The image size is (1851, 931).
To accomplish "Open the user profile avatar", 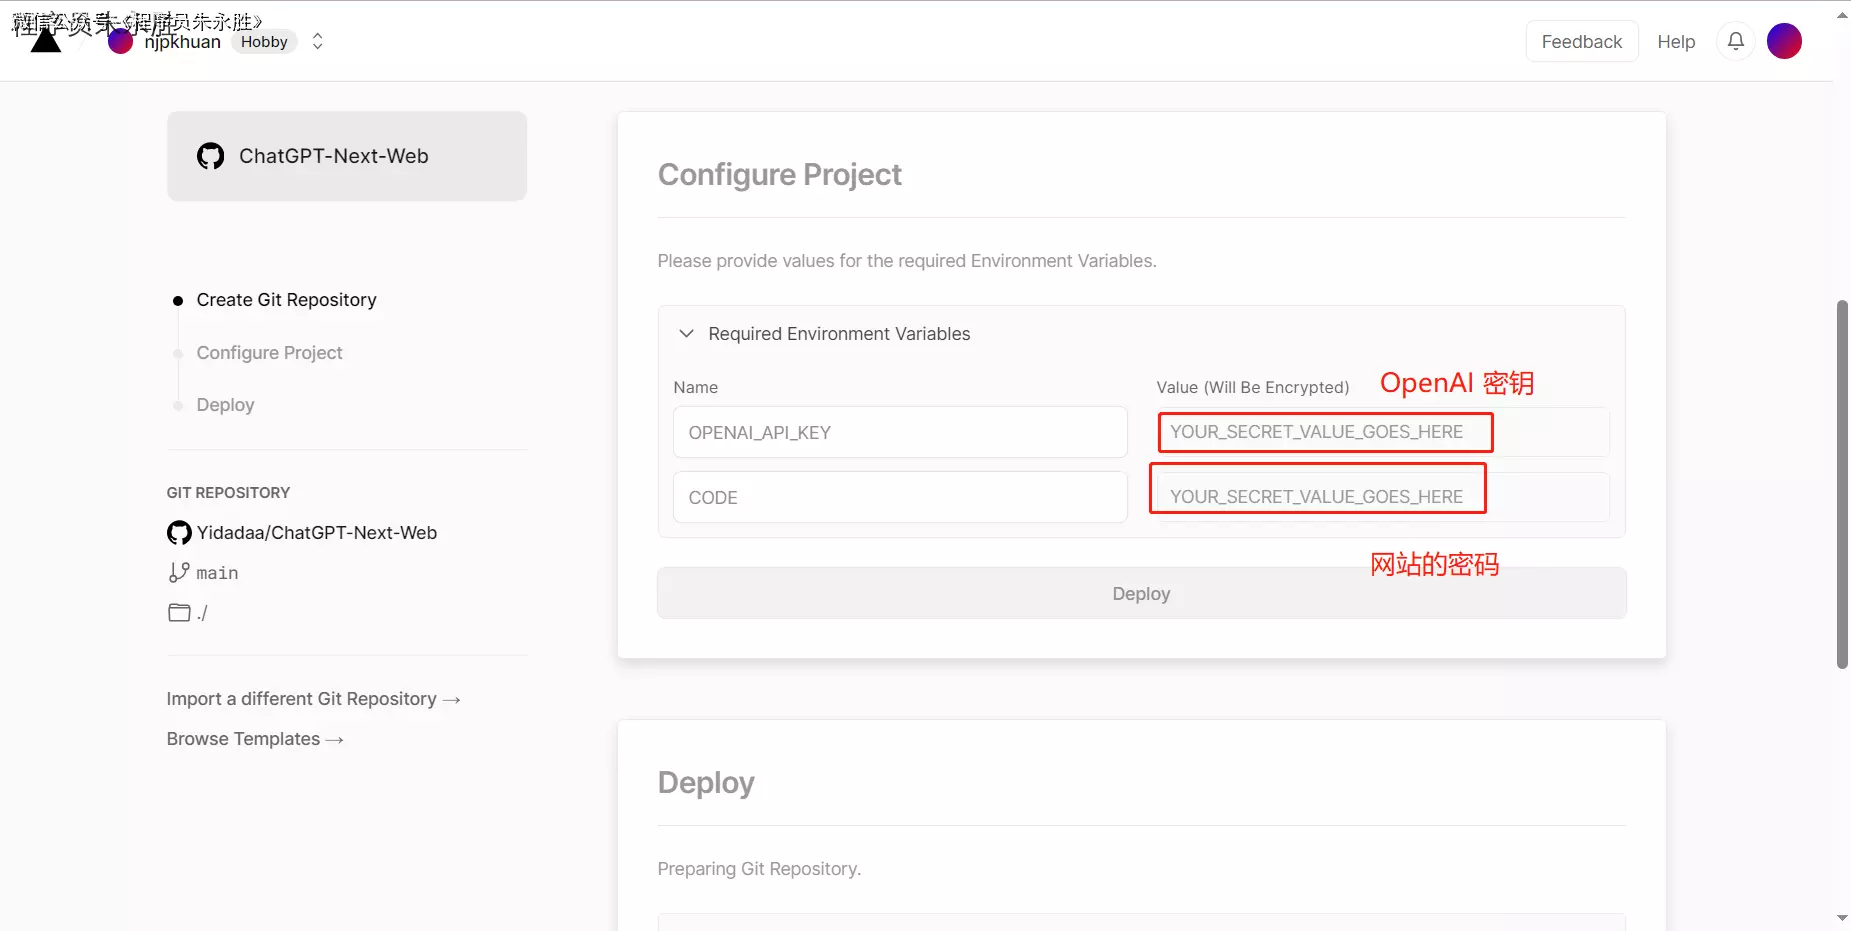I will pos(1784,41).
